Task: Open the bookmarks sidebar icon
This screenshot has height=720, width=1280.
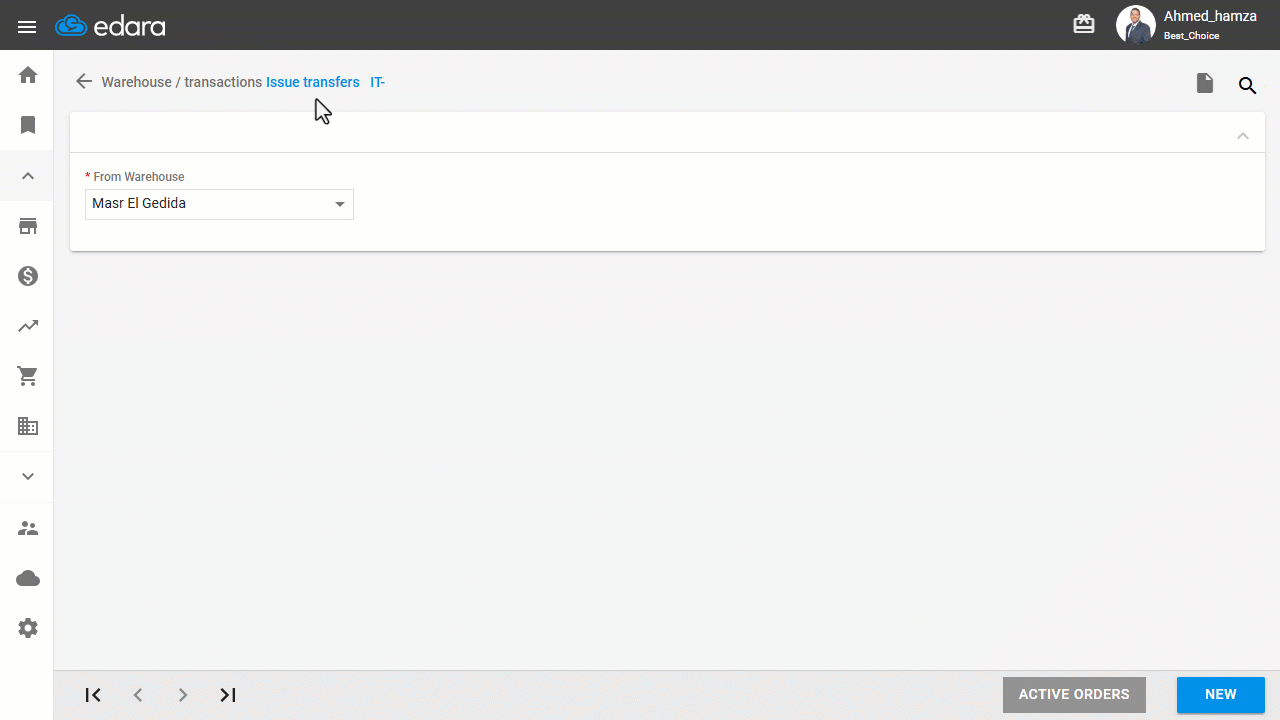Action: pos(28,125)
